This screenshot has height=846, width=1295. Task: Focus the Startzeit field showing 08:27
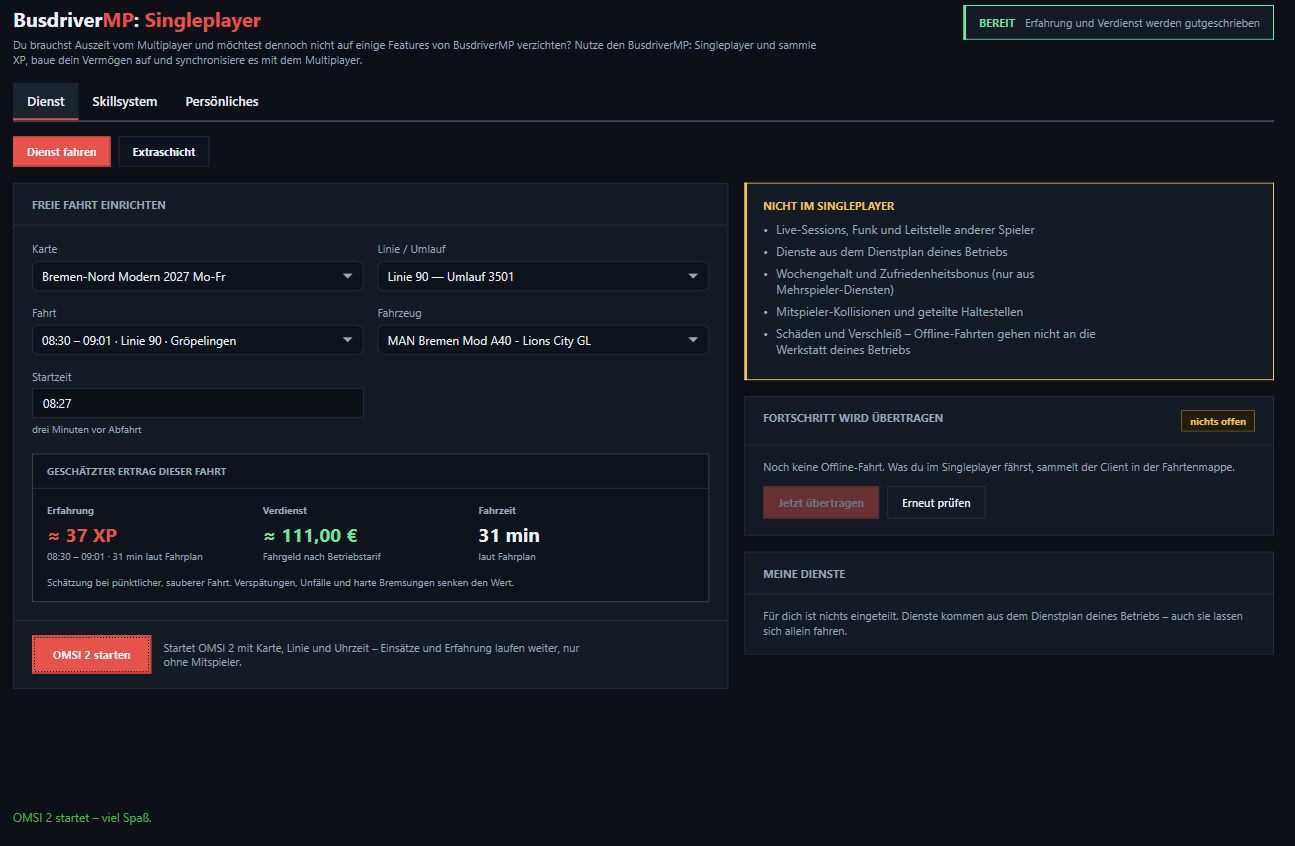point(198,403)
